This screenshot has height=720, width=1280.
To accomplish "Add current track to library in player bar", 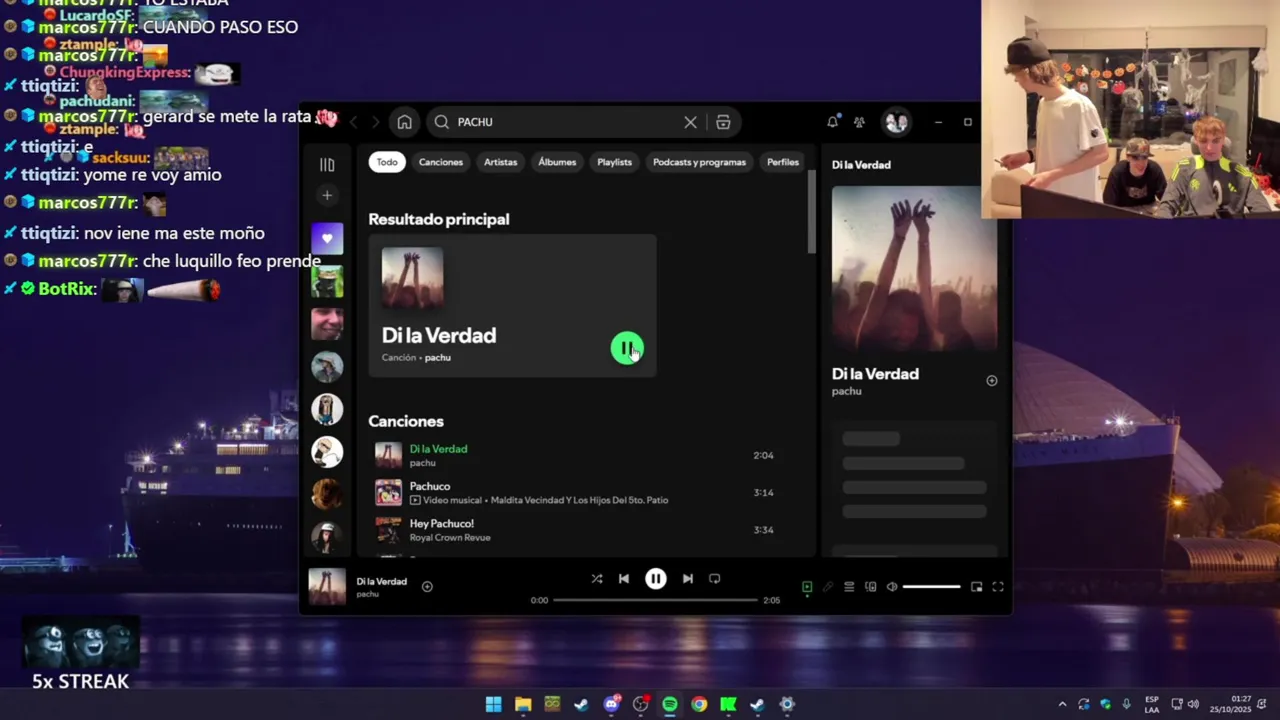I will coord(427,587).
